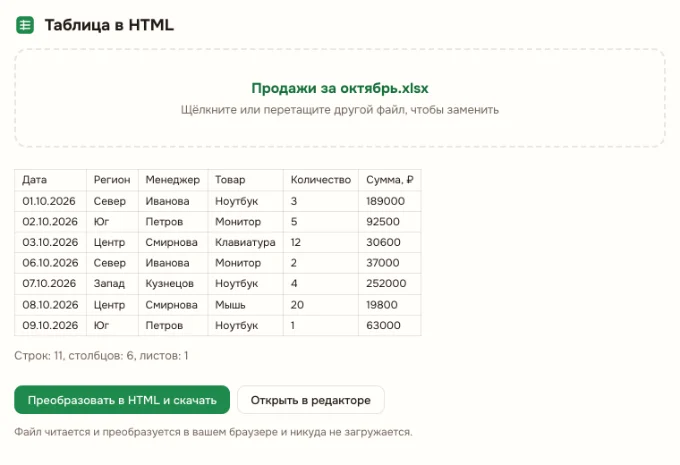
Task: Click the Кузнецов manager cell
Action: tap(173, 283)
